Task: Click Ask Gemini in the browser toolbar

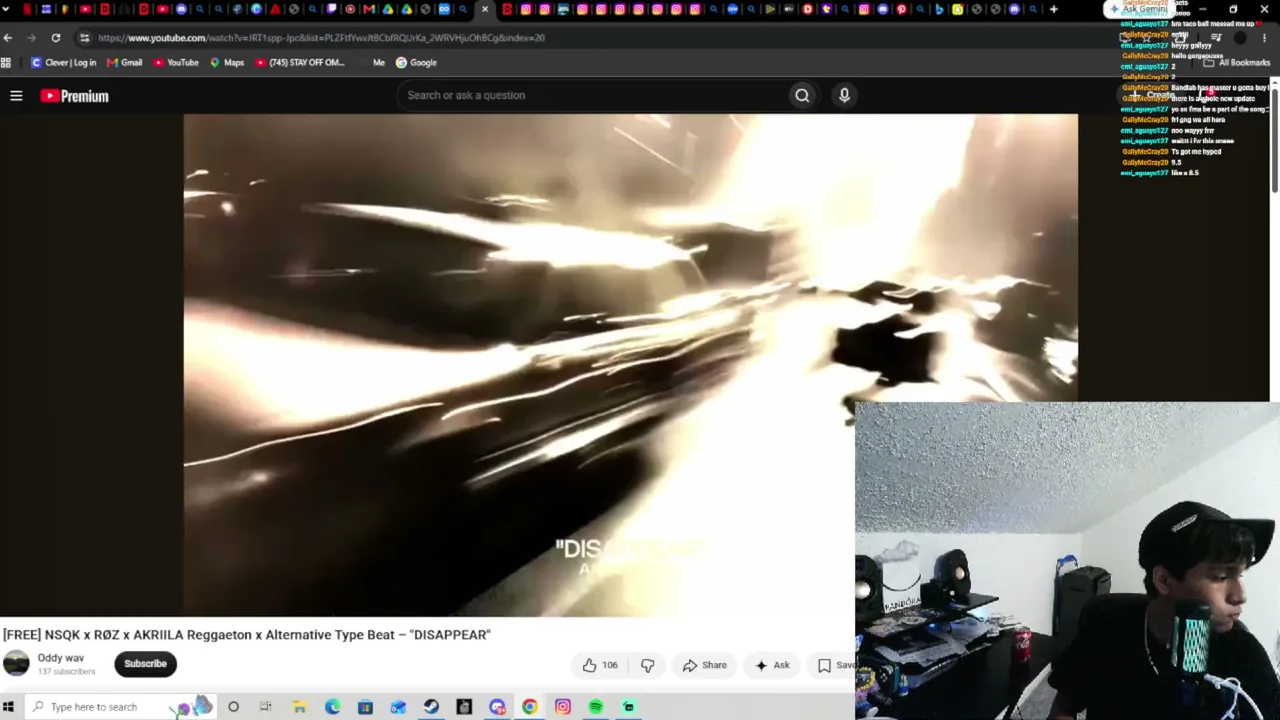Action: click(1137, 9)
